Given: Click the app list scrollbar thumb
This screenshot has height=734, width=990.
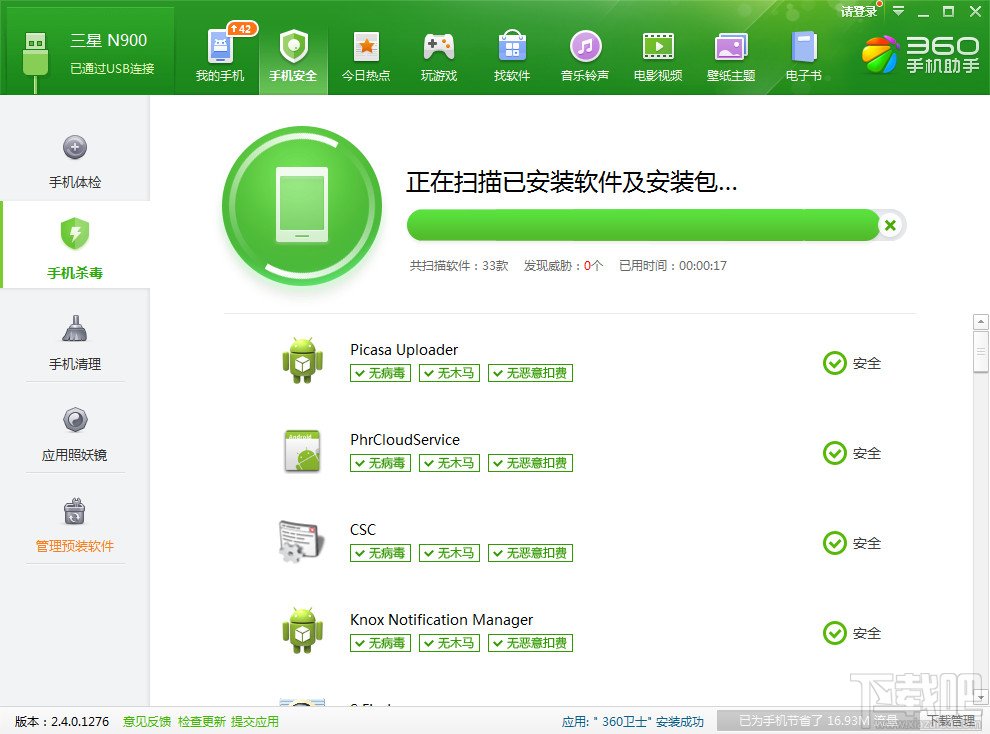Looking at the screenshot, I should pos(981,352).
